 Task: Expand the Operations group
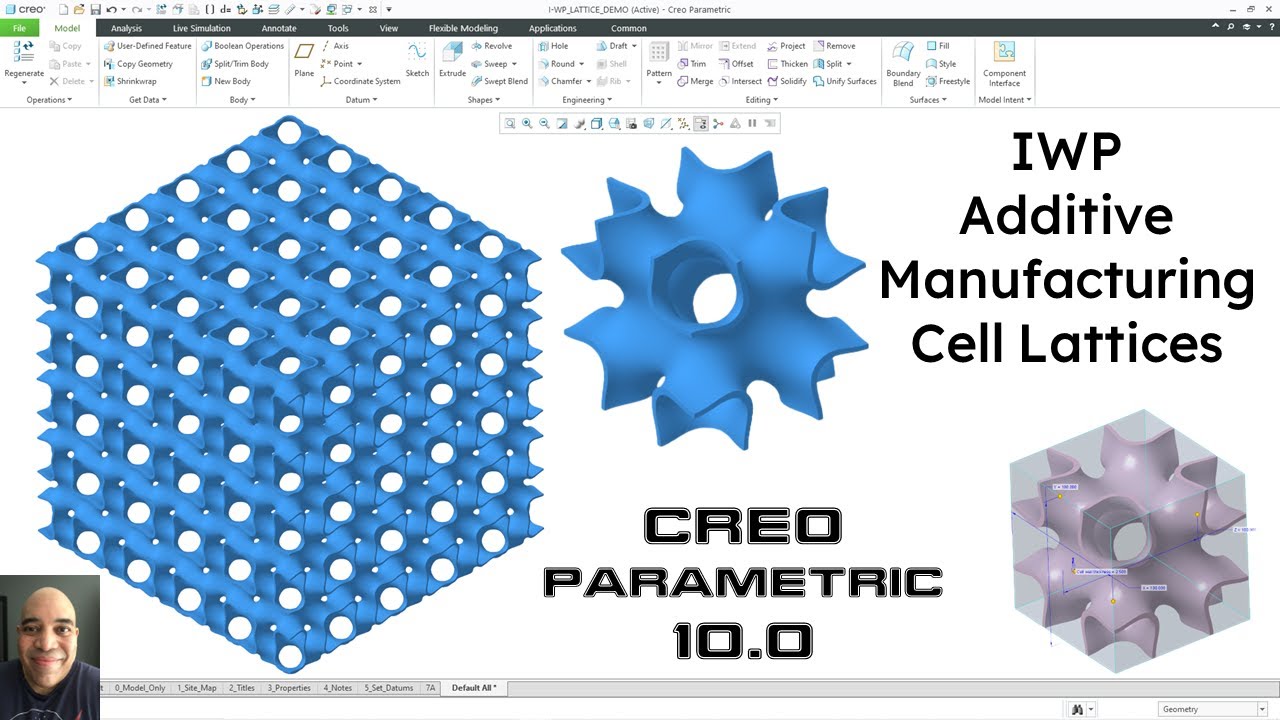[48, 100]
